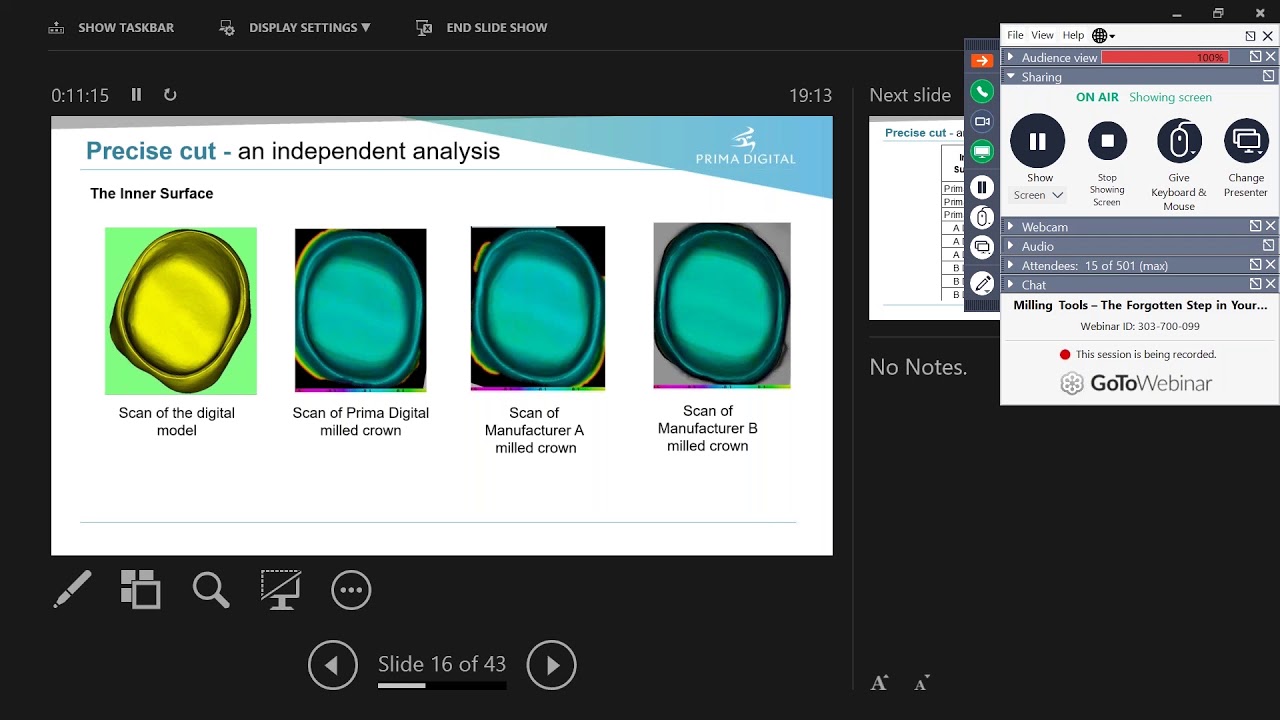
Task: Close the Audience view pane
Action: click(1270, 58)
